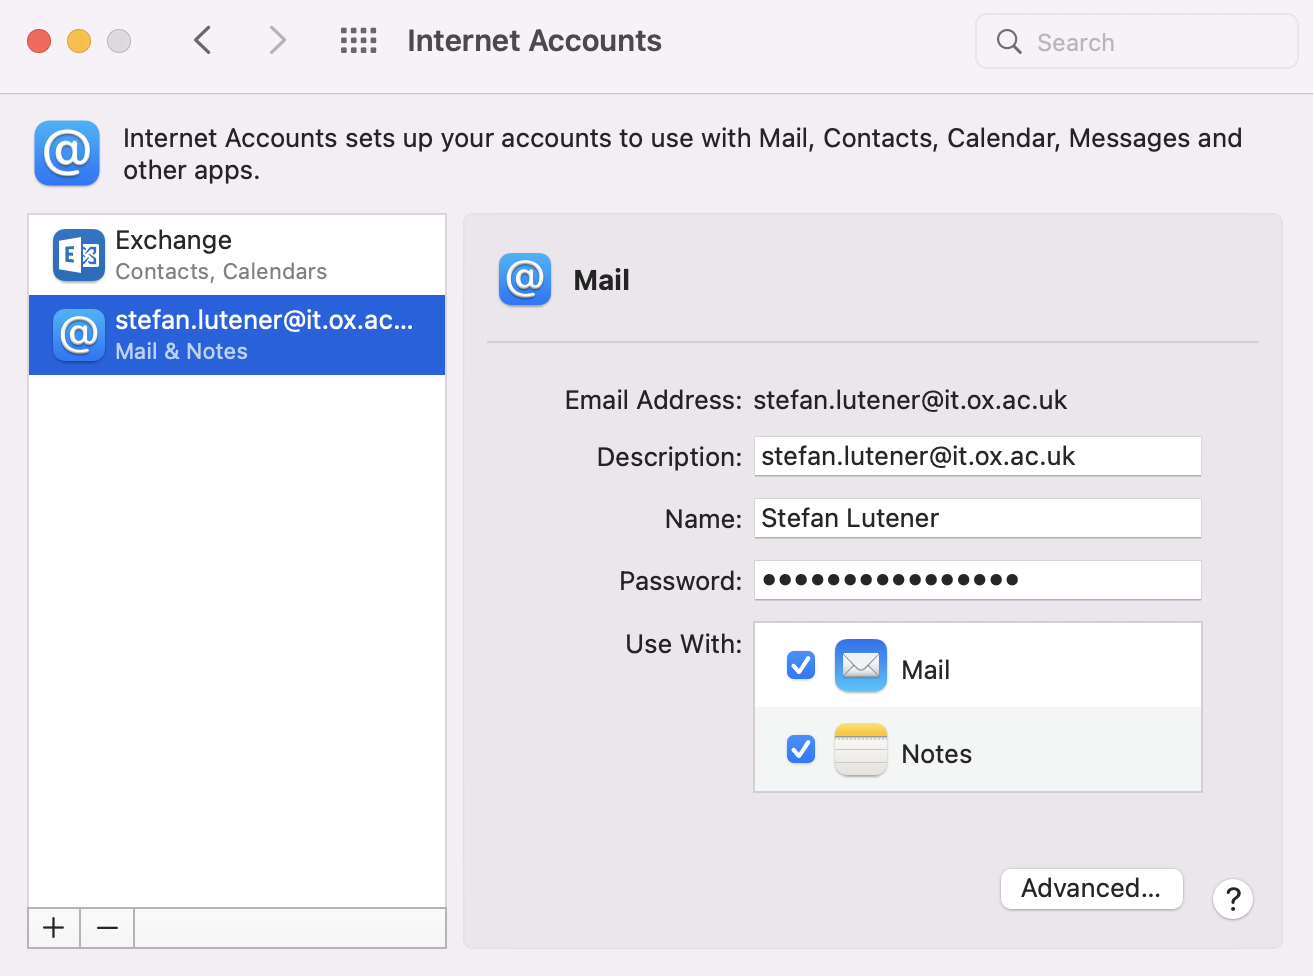Open the Advanced settings
1313x976 pixels.
pyautogui.click(x=1091, y=889)
